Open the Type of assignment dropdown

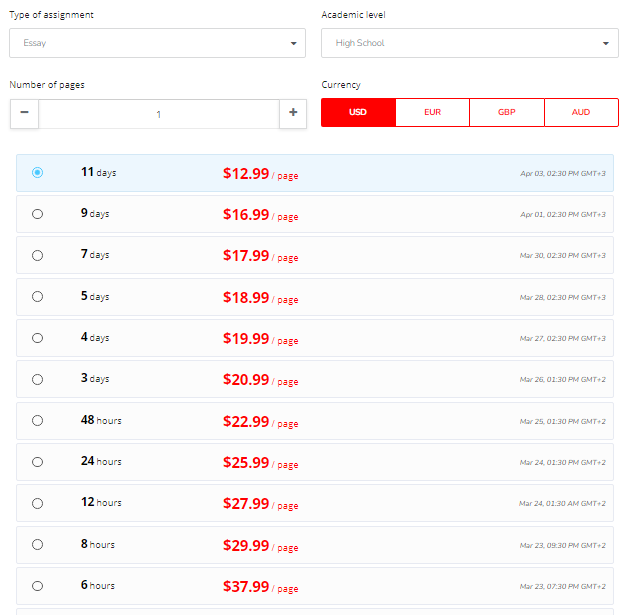(157, 43)
